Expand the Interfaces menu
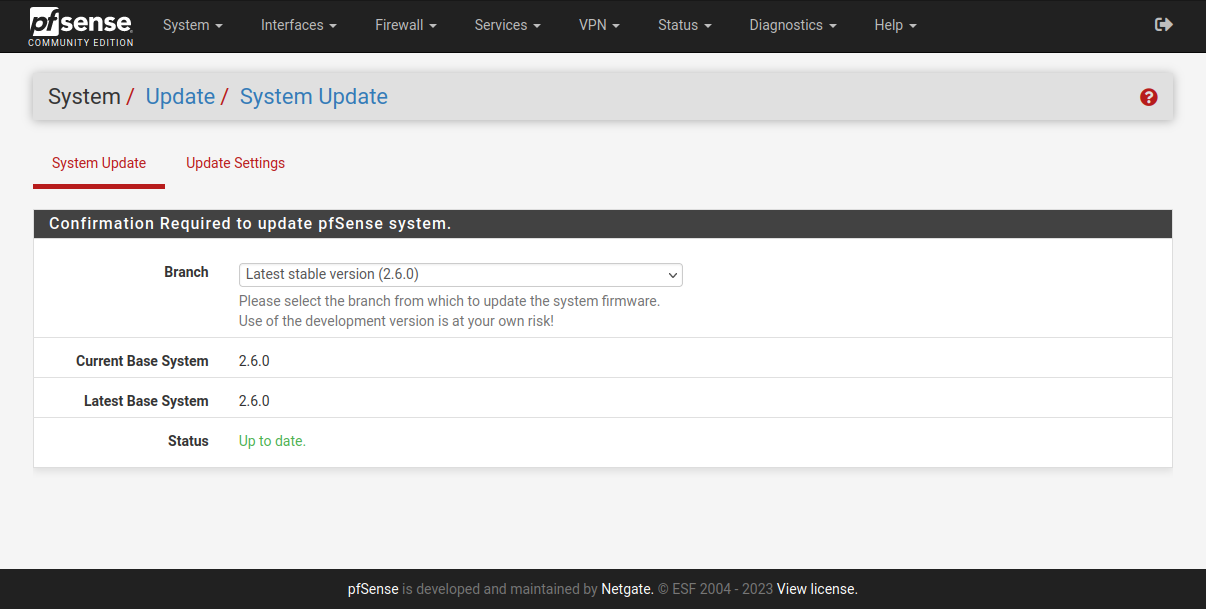The height and width of the screenshot is (609, 1206). pyautogui.click(x=298, y=25)
